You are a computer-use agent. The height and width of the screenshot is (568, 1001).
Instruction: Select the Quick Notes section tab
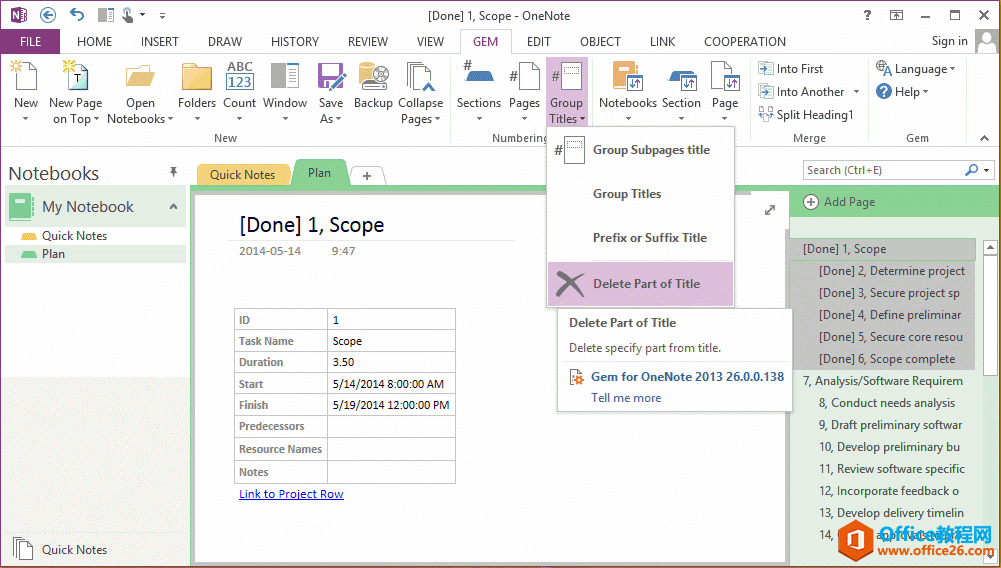pos(242,174)
